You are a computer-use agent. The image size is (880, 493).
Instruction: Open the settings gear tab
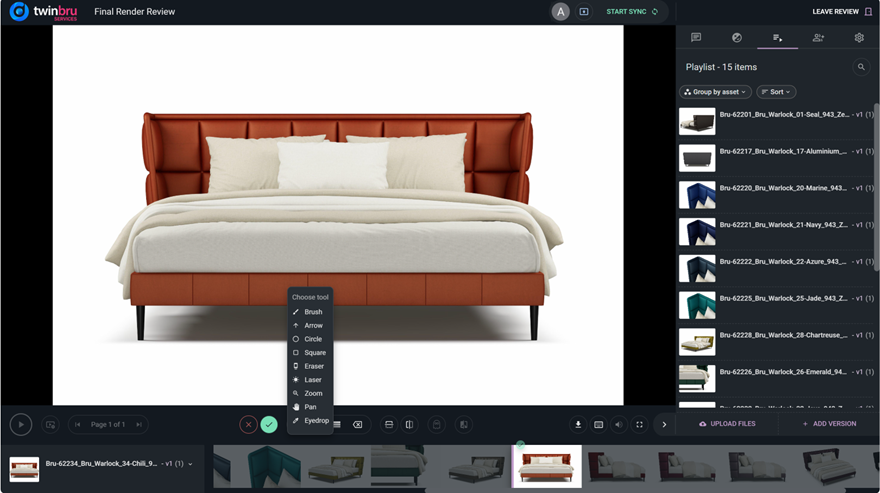pyautogui.click(x=859, y=38)
